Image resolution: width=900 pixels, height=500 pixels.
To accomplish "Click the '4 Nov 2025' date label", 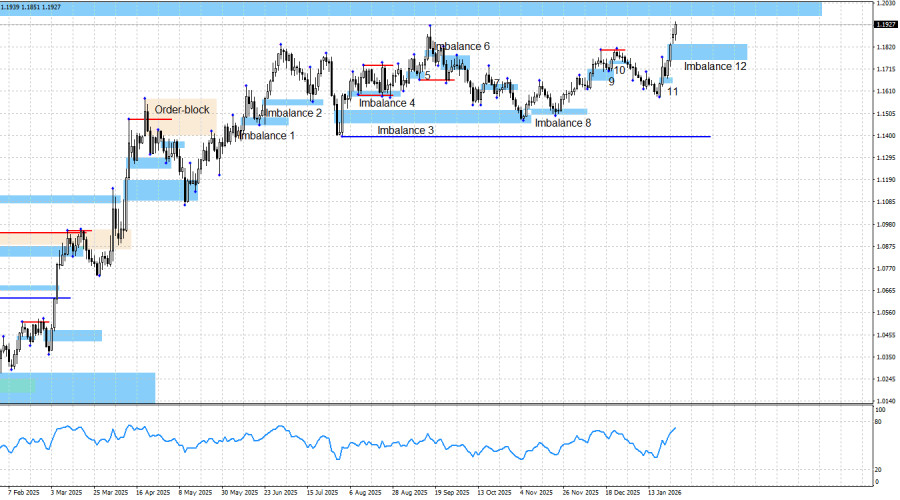I will pos(537,493).
